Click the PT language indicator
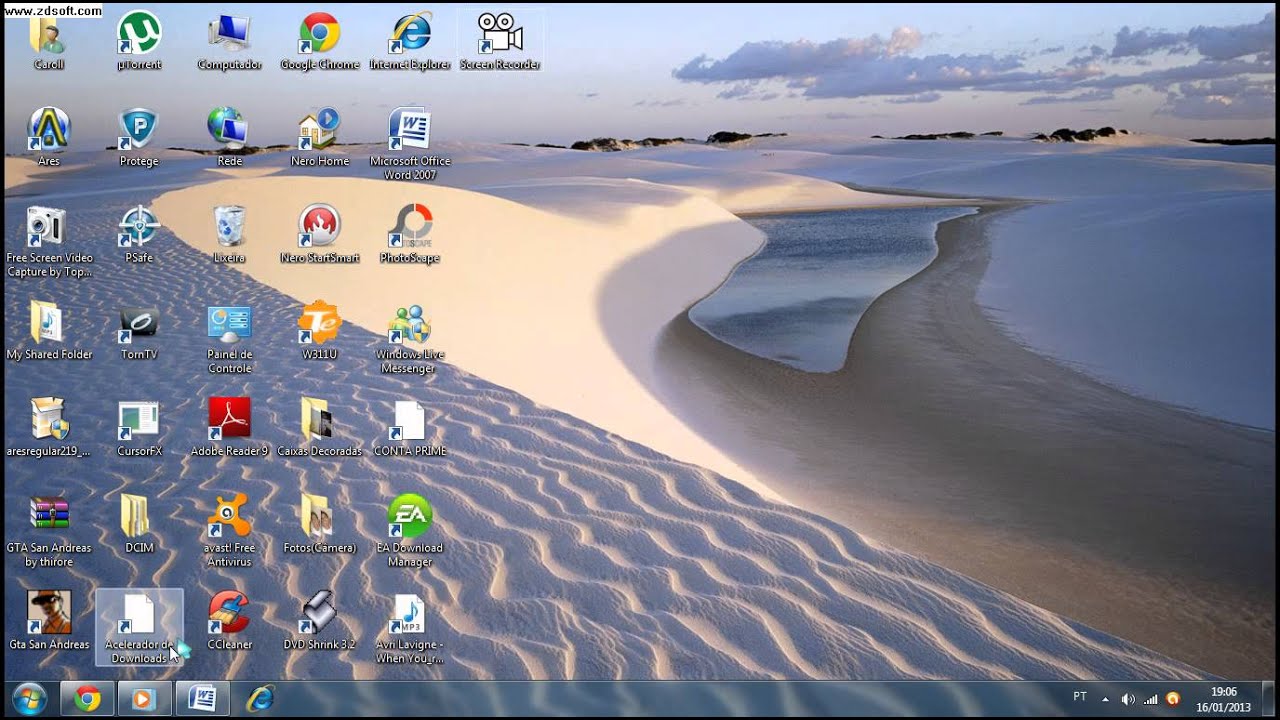 coord(1080,697)
